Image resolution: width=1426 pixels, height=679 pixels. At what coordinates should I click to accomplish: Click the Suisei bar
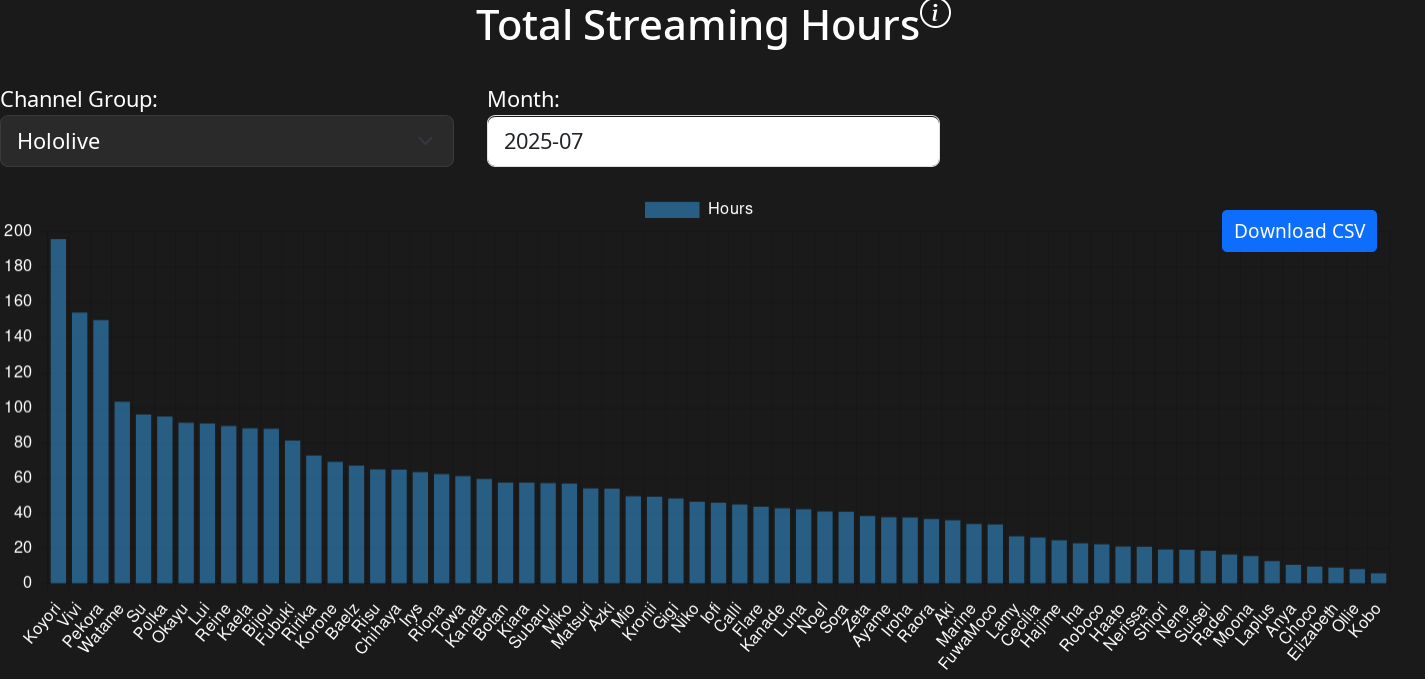1208,567
